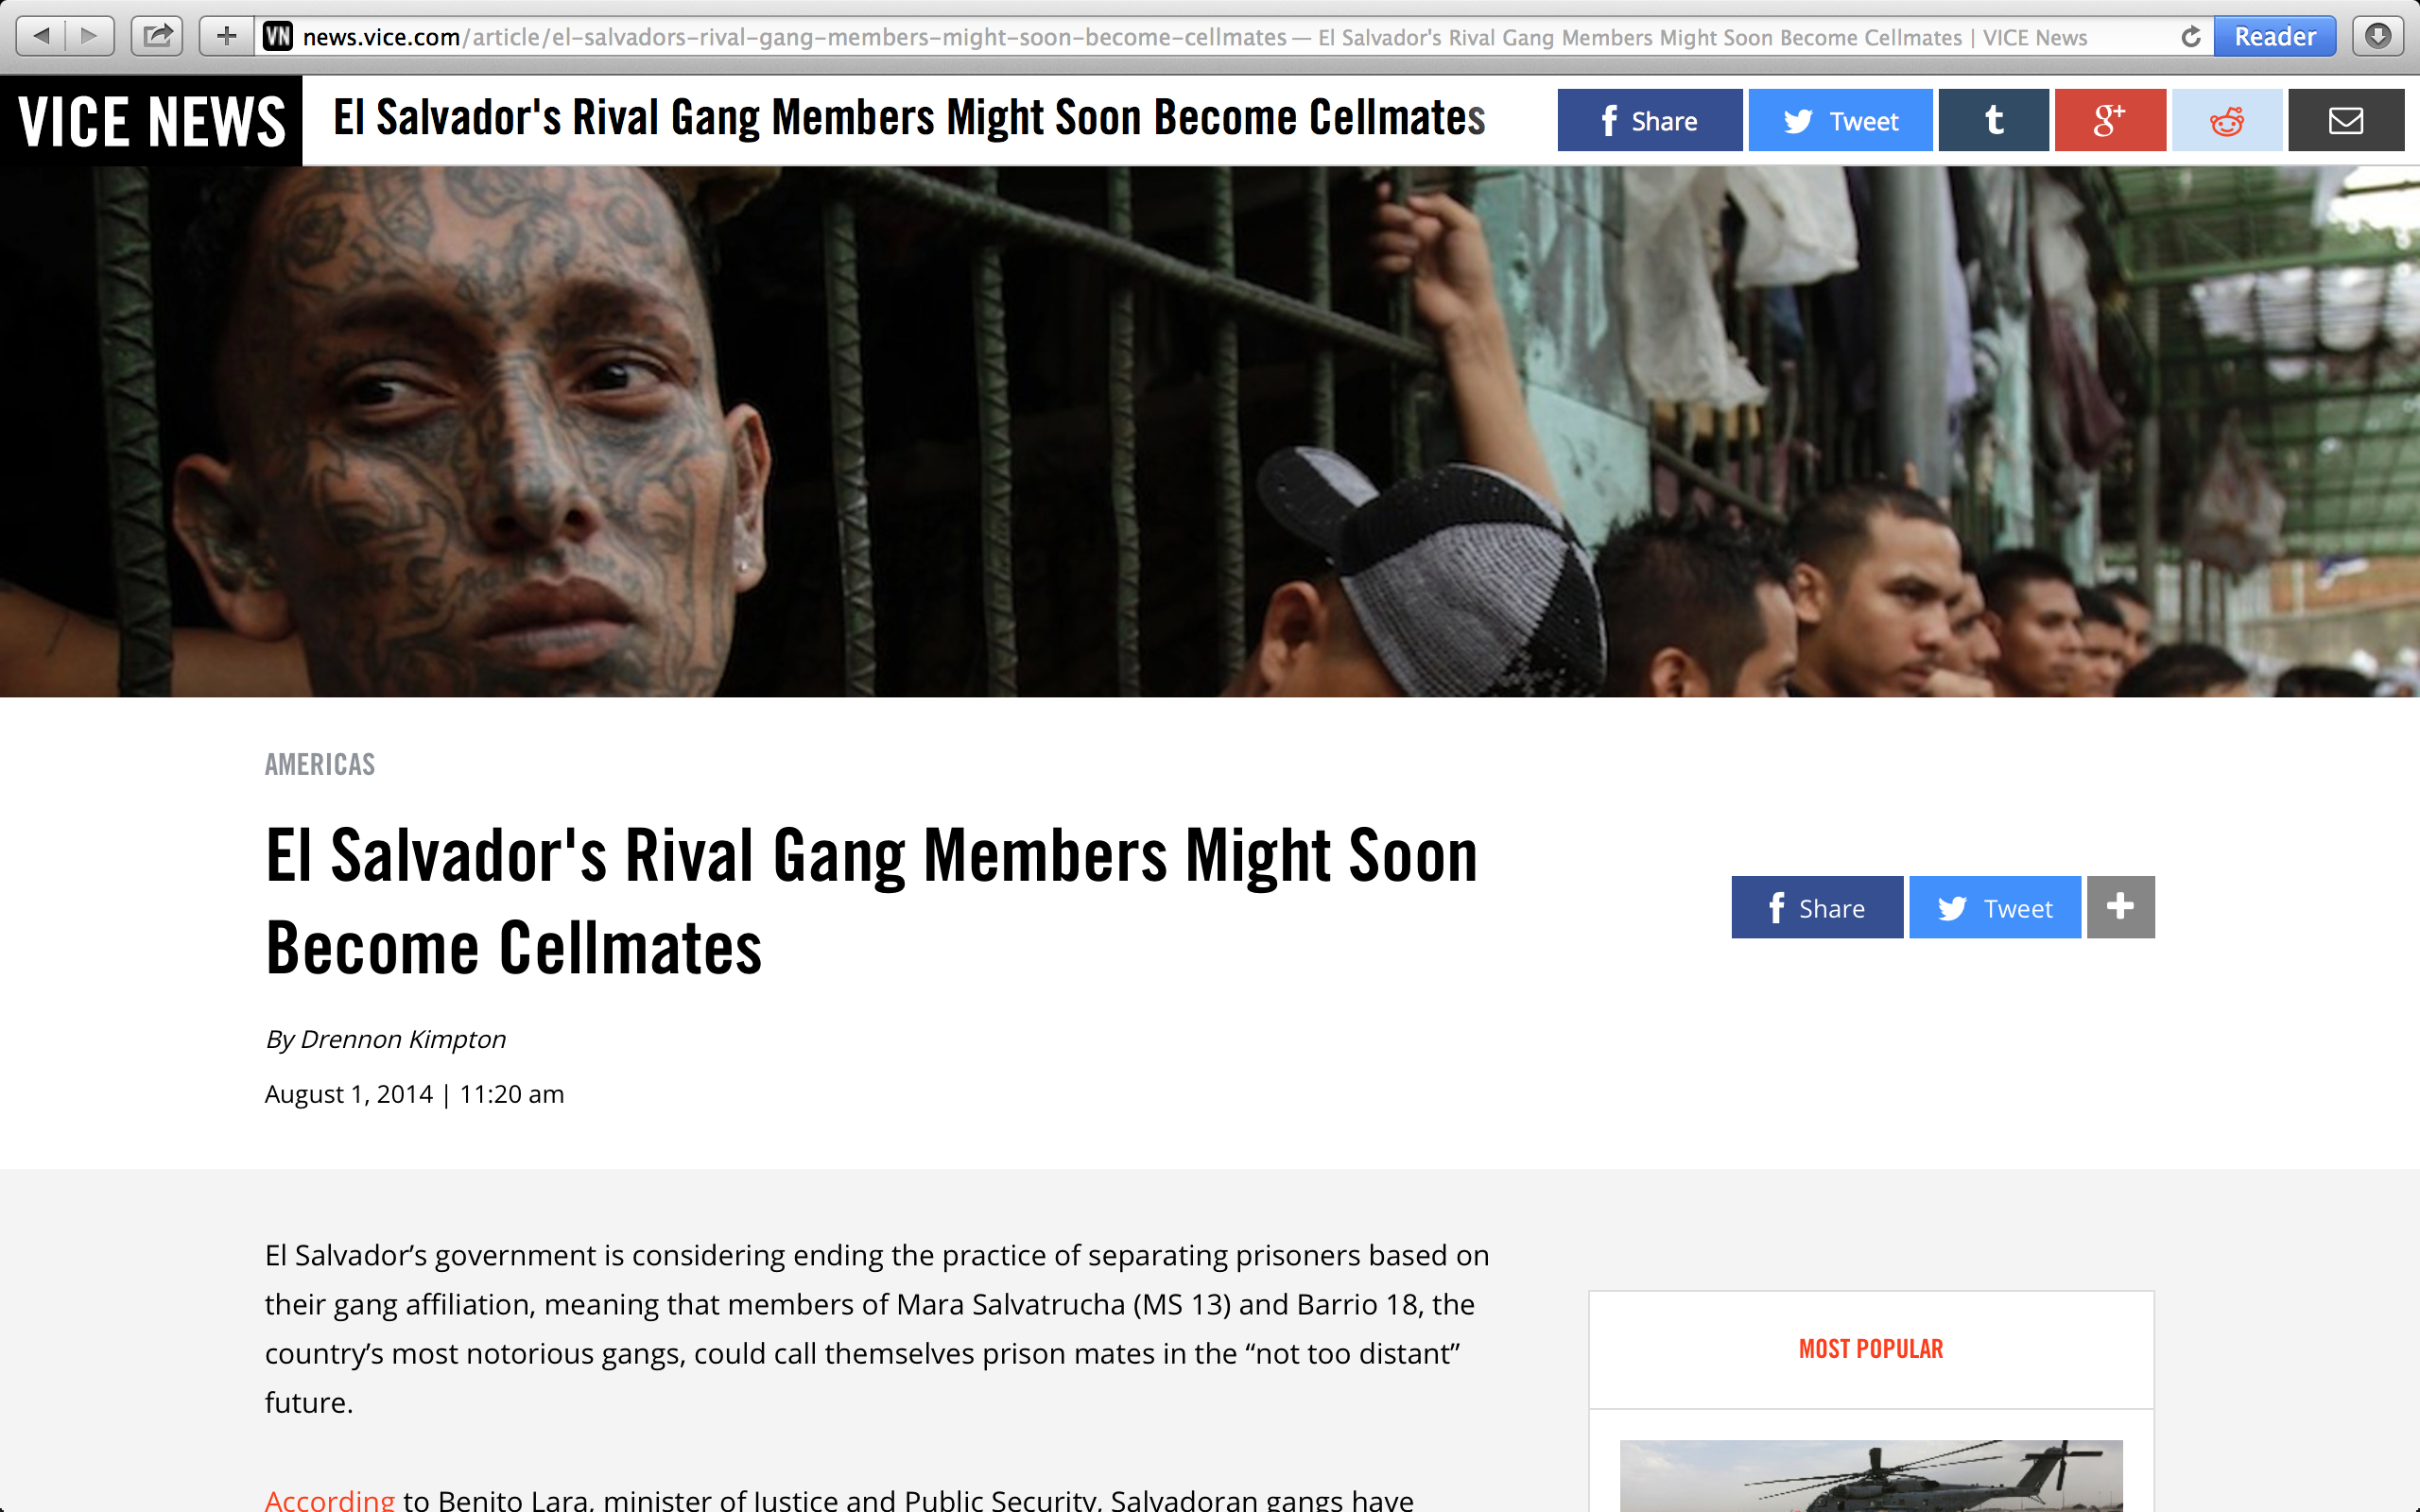Open the AMERICAS section link
The image size is (2420, 1512).
tap(320, 765)
